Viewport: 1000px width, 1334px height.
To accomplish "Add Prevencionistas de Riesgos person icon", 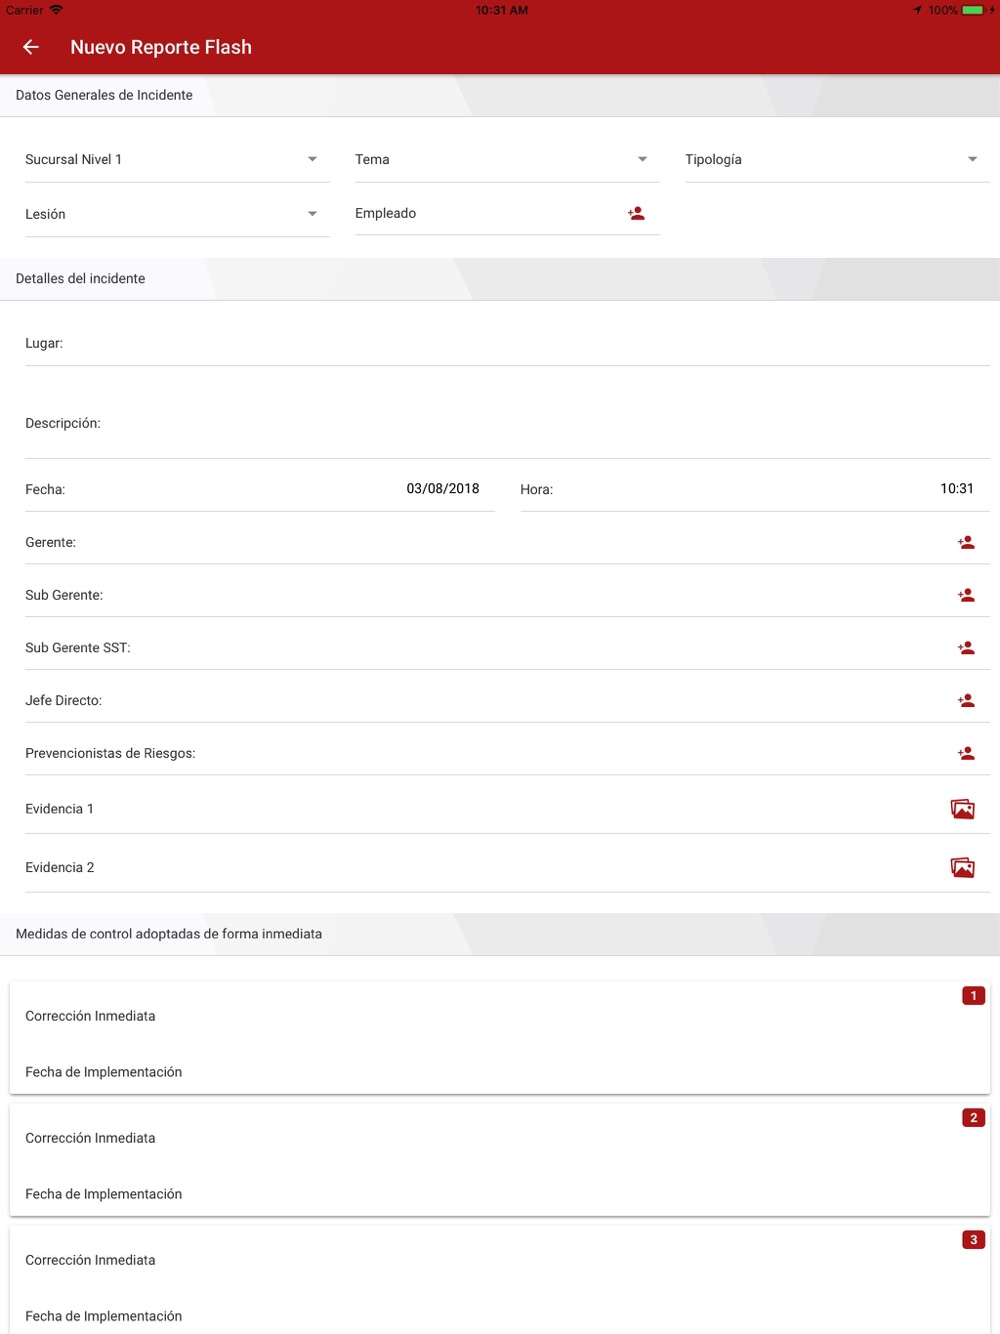I will [x=966, y=753].
